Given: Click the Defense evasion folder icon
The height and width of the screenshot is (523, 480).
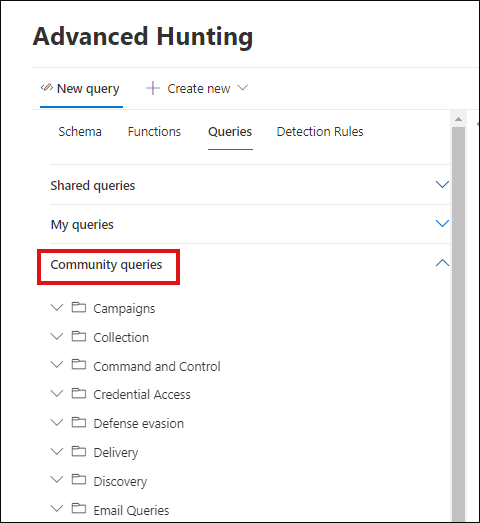Looking at the screenshot, I should (79, 423).
